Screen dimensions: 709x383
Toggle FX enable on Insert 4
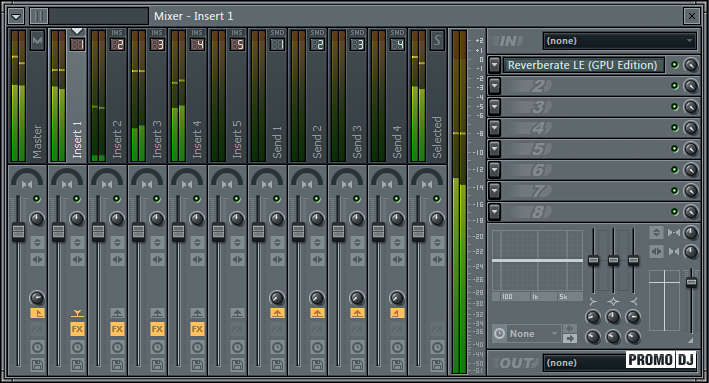point(197,329)
